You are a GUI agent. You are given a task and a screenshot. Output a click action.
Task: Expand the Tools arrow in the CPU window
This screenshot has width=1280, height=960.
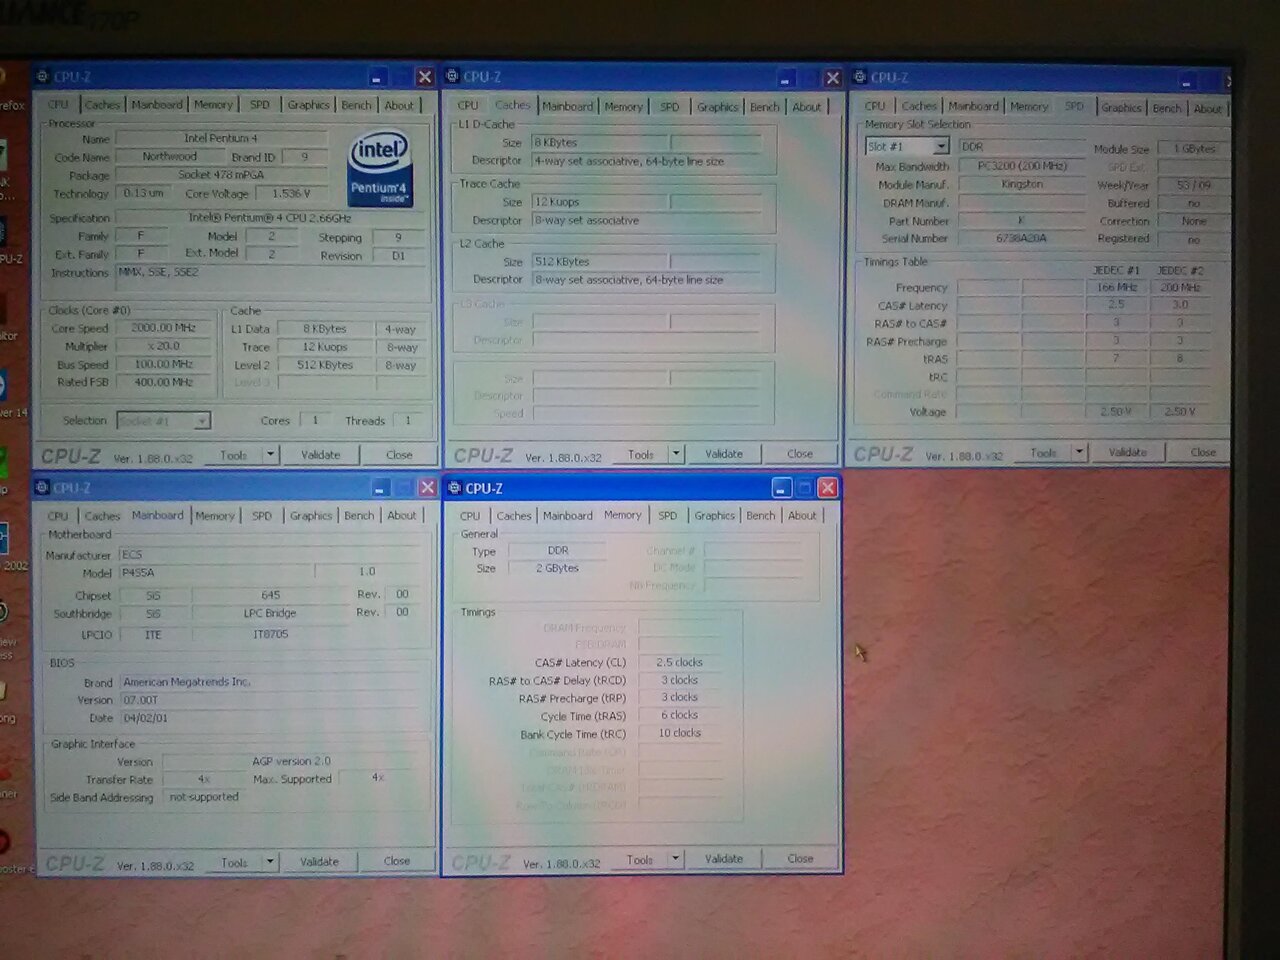pos(270,455)
